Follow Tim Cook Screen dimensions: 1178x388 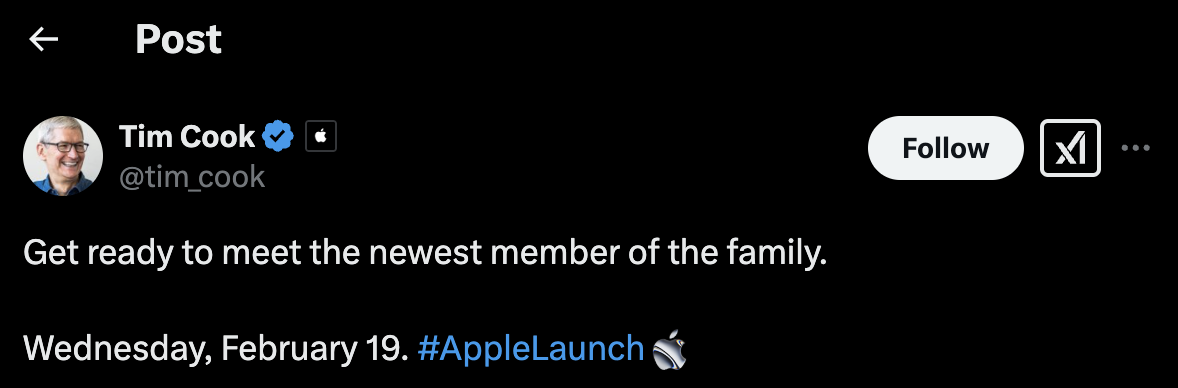click(945, 148)
